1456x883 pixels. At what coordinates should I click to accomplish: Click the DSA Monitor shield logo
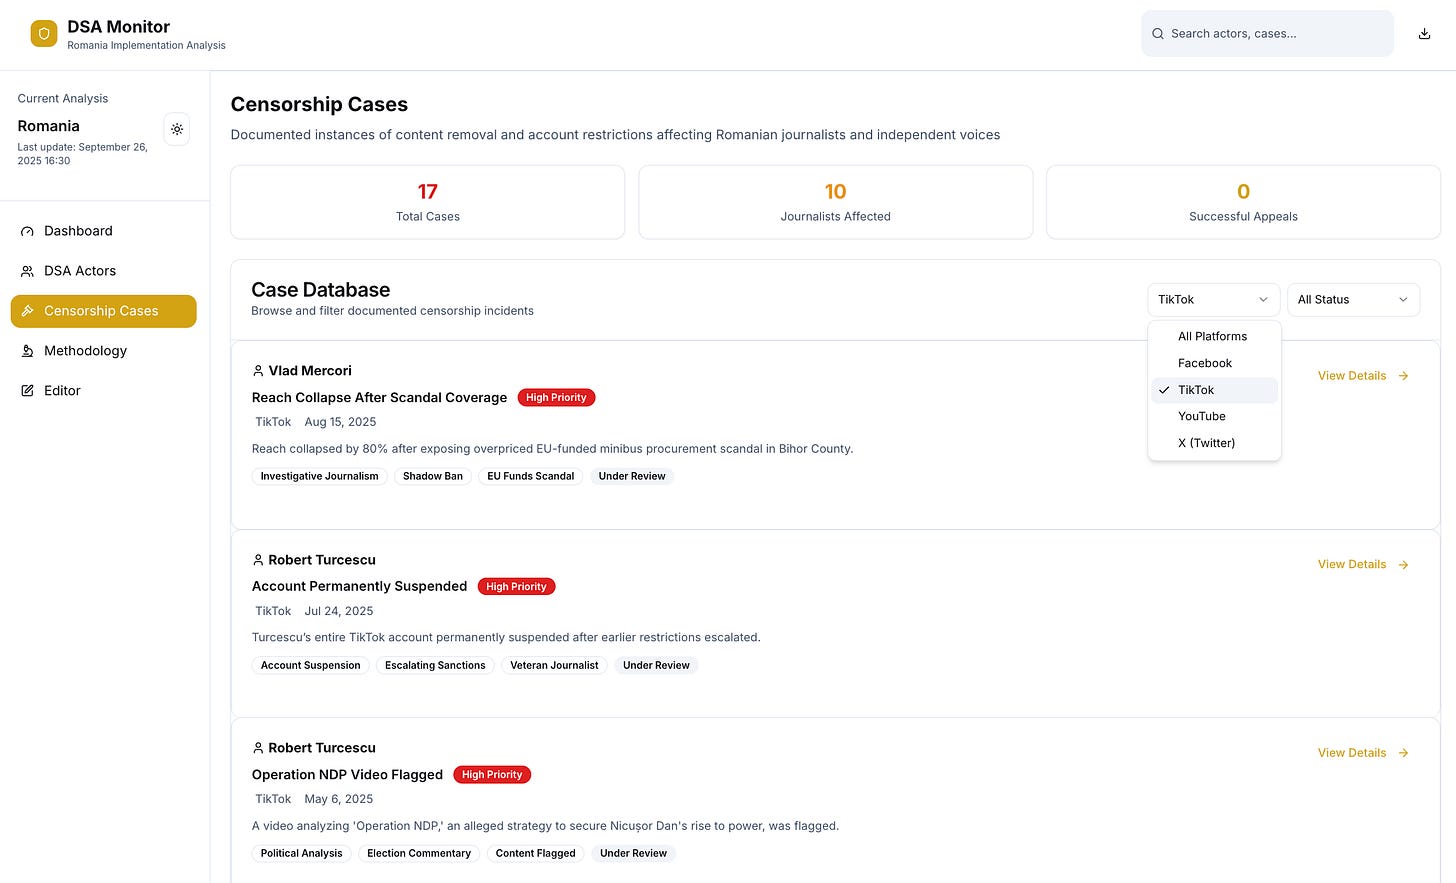[x=44, y=34]
